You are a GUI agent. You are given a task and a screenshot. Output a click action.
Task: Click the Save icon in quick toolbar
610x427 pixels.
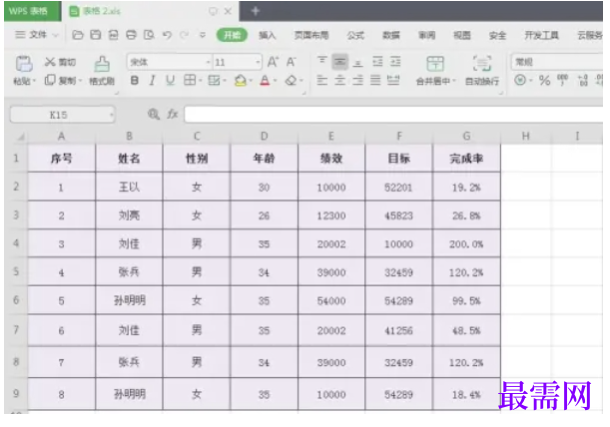click(x=96, y=35)
